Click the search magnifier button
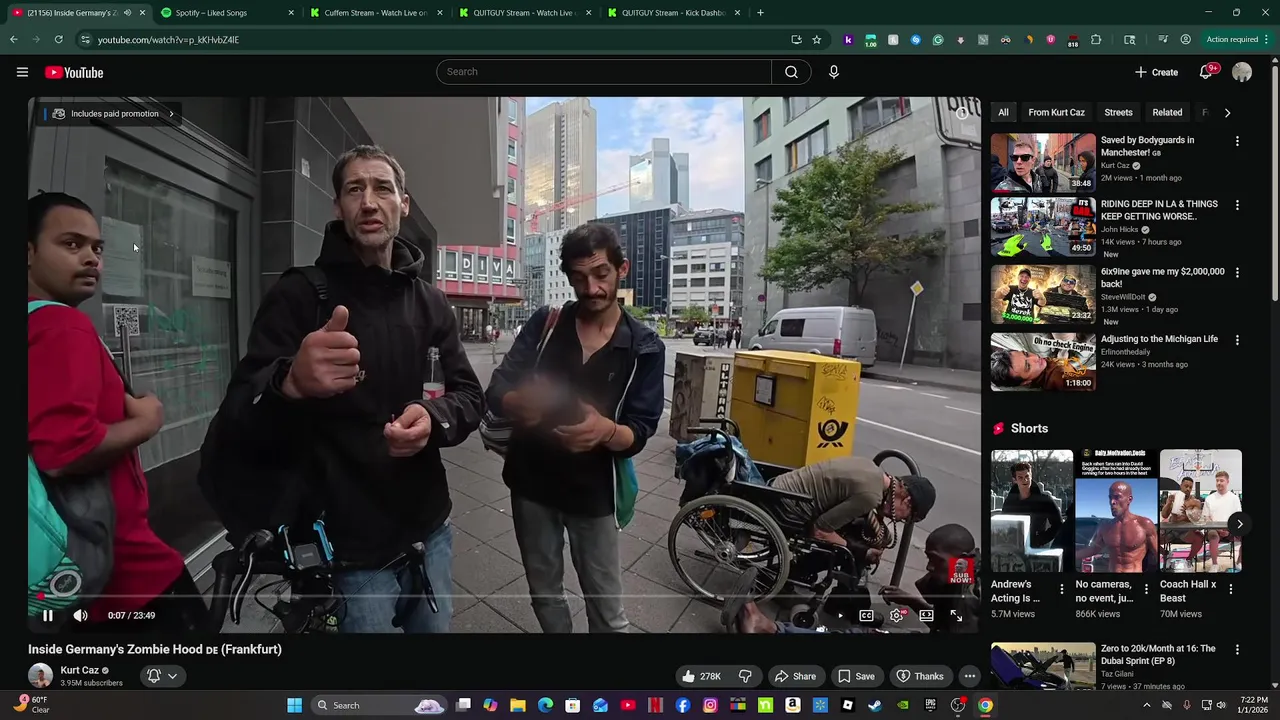The width and height of the screenshot is (1280, 720). pos(791,72)
